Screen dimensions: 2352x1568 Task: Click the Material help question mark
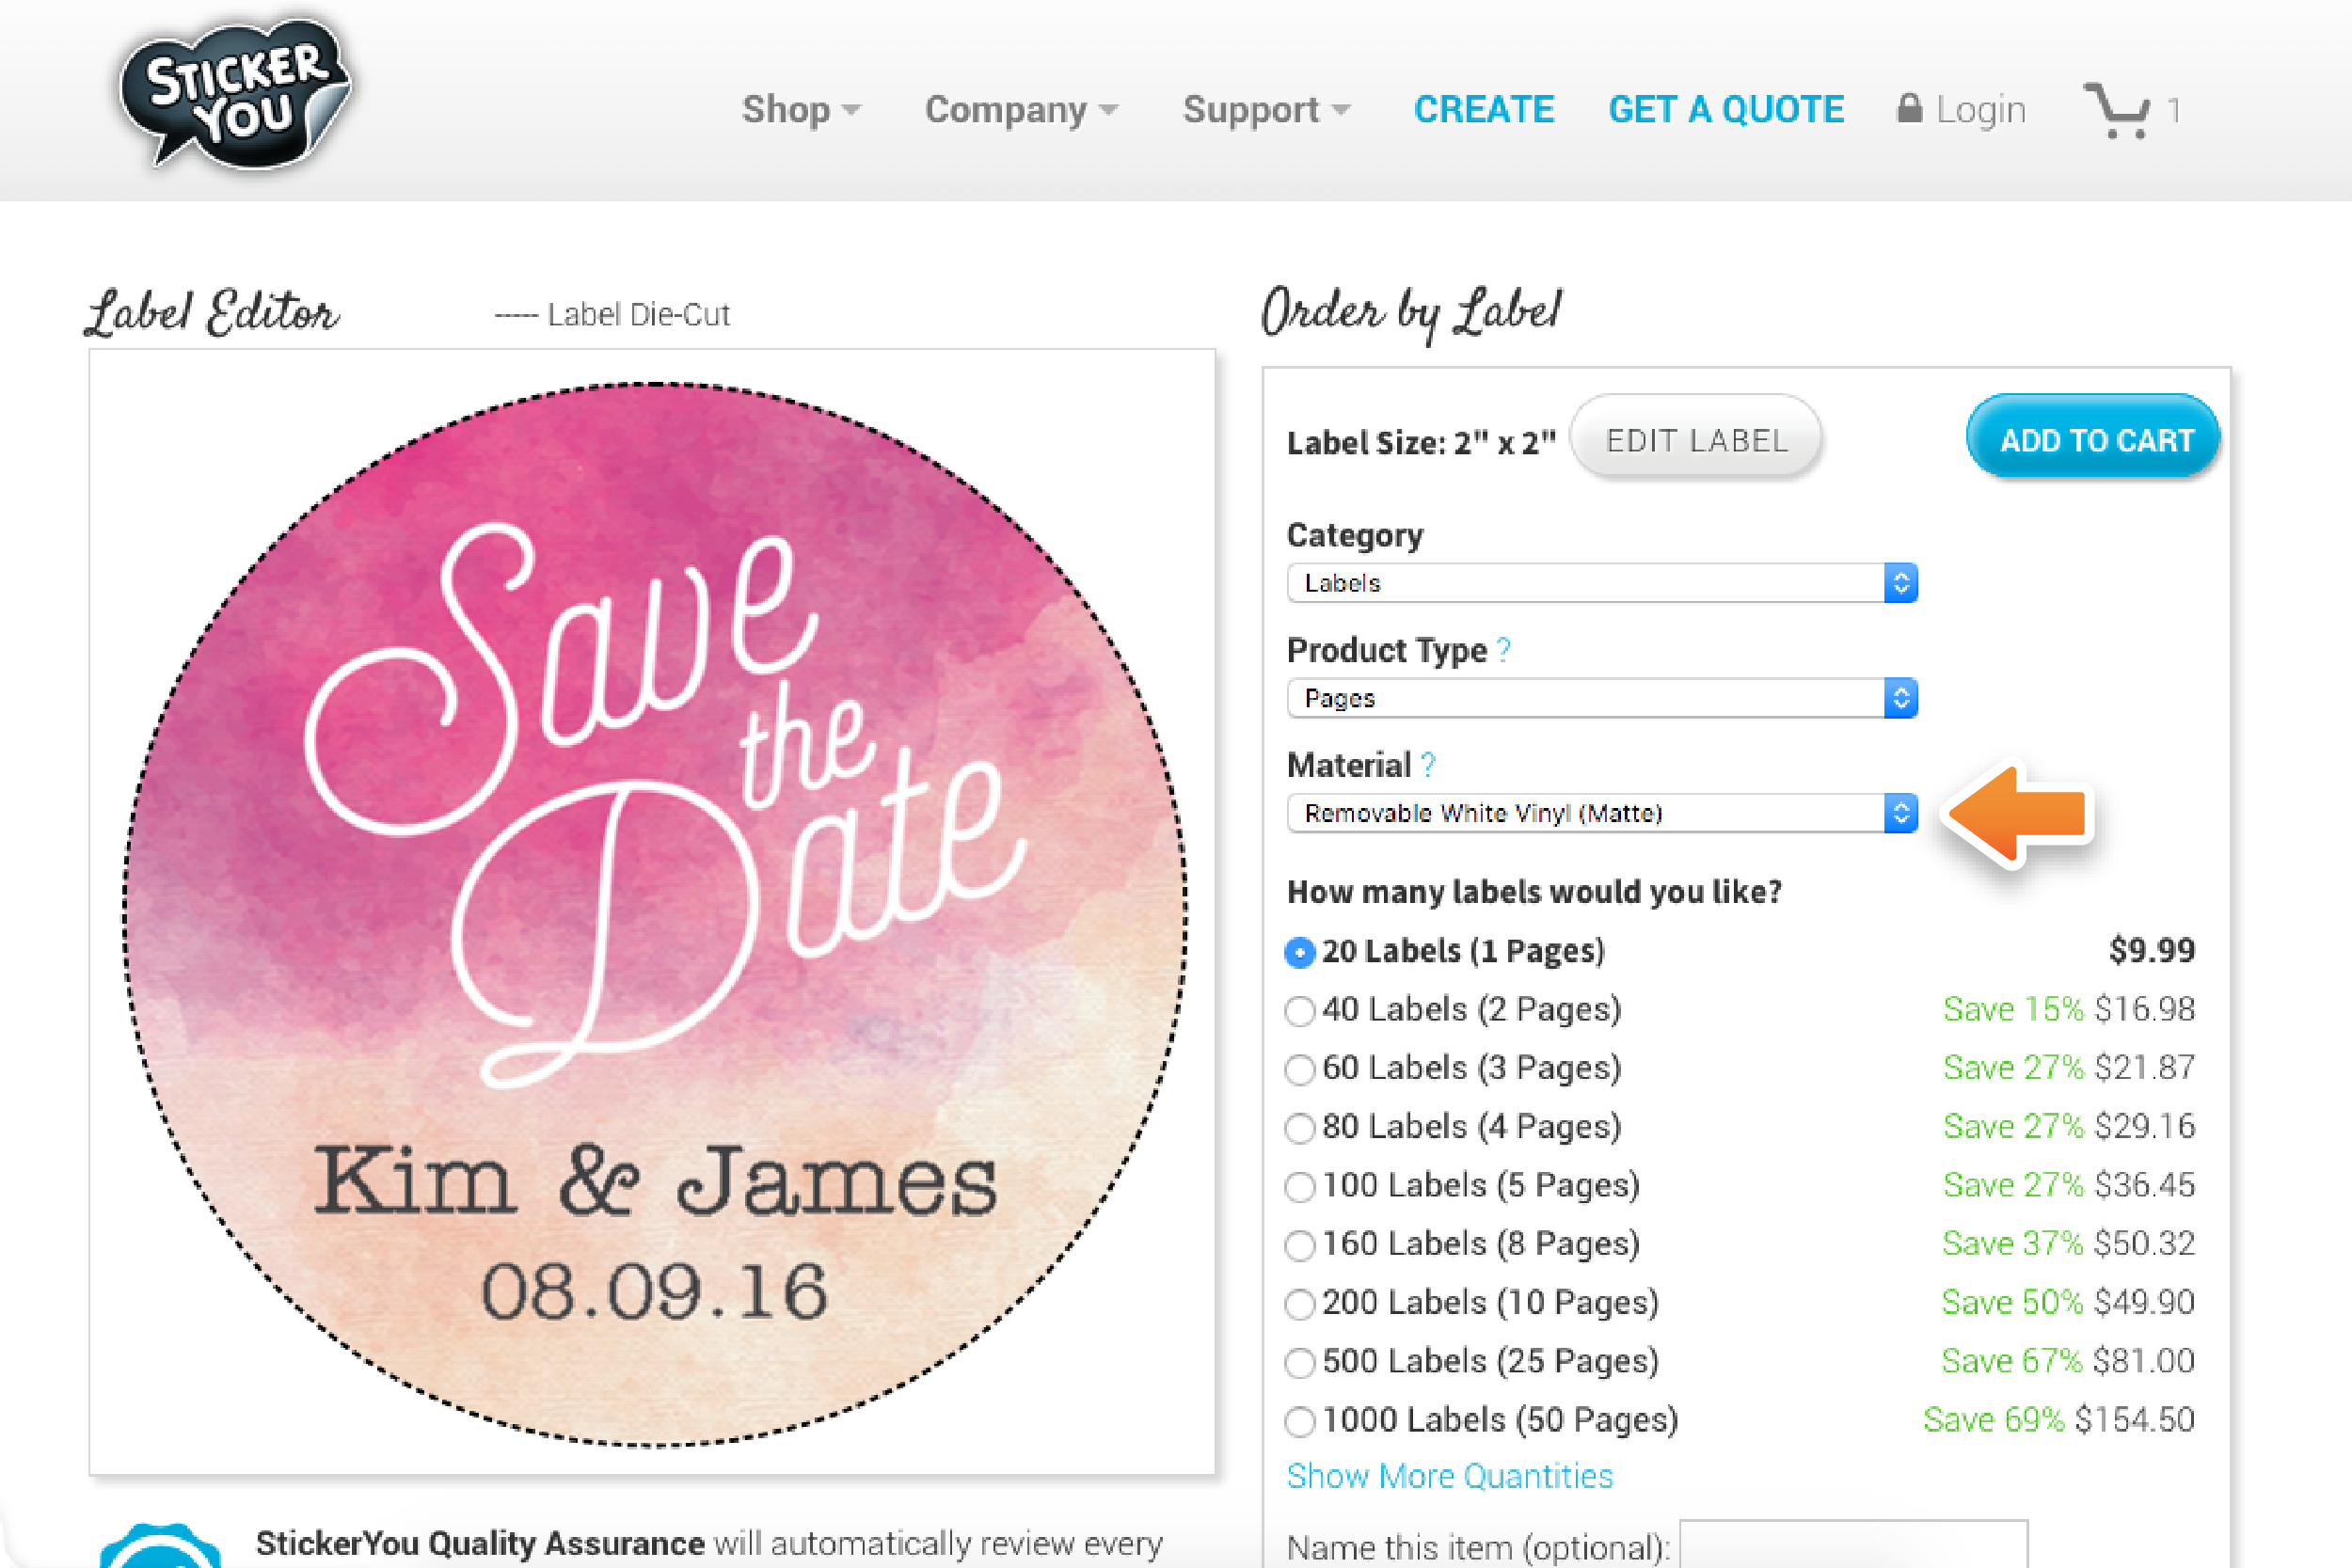pos(1428,766)
